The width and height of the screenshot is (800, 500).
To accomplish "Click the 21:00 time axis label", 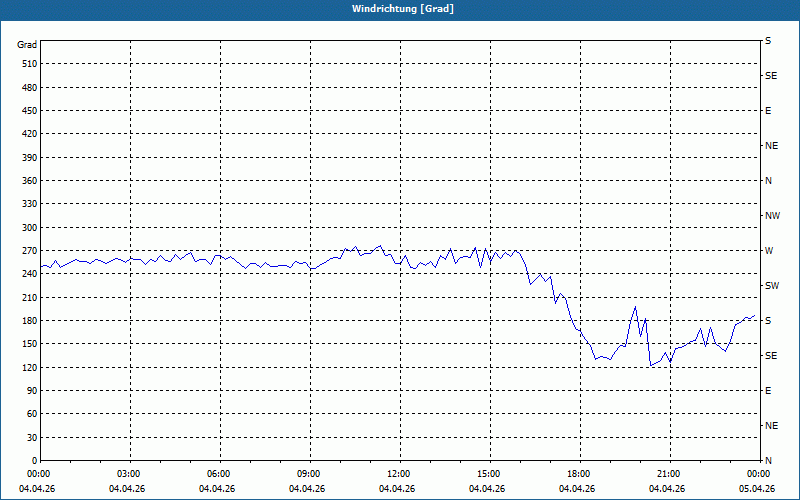I will pyautogui.click(x=670, y=474).
